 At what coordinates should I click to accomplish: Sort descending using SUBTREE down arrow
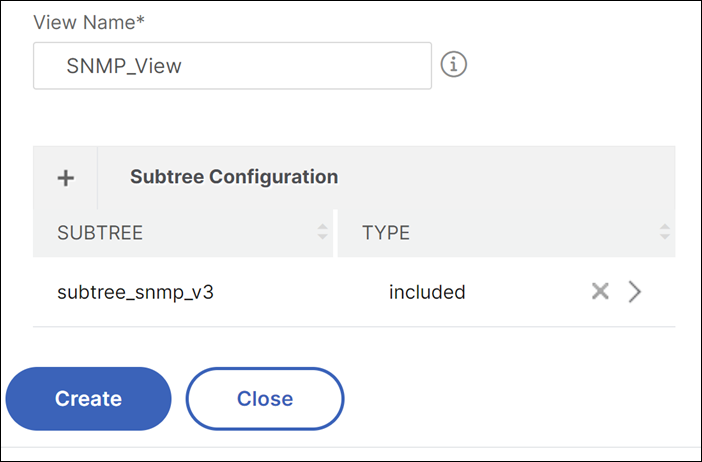pos(322,236)
